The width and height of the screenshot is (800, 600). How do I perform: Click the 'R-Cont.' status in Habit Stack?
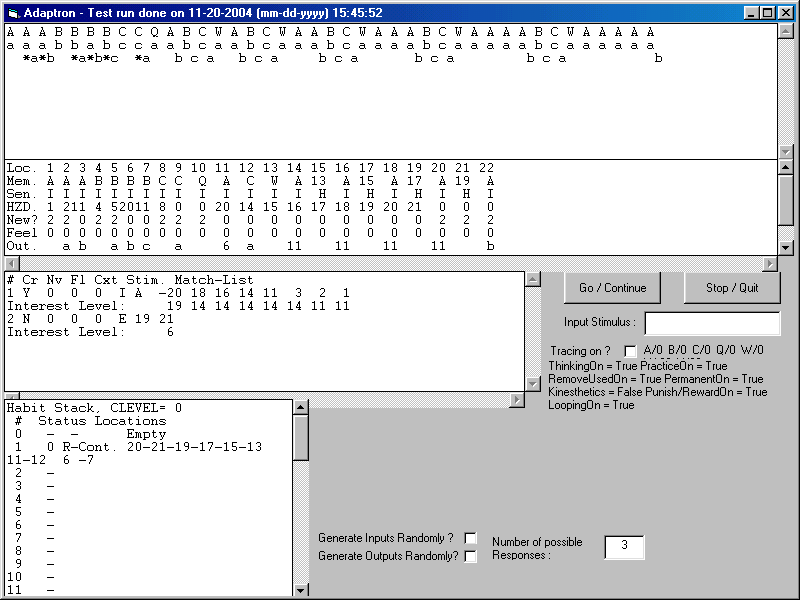click(90, 447)
